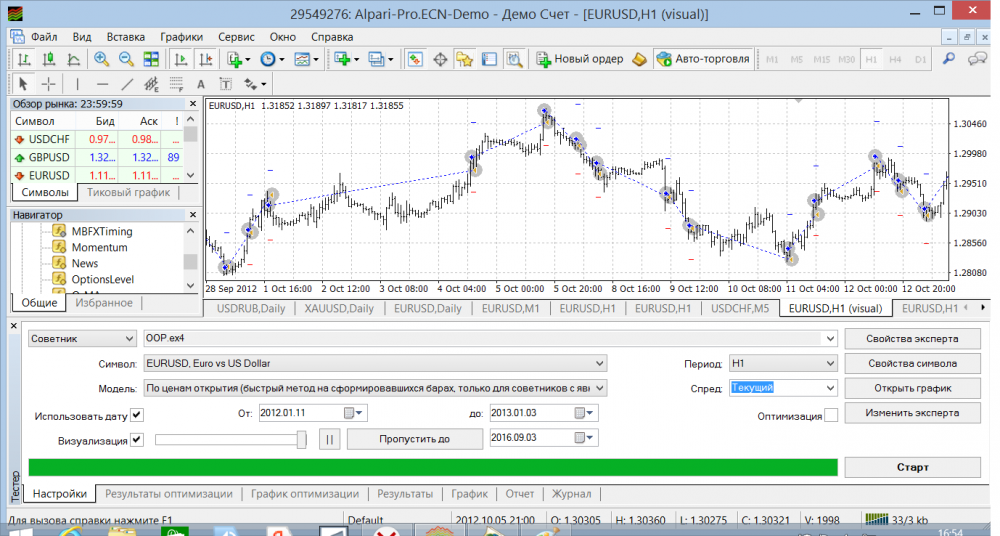Switch chart to line chart mode

click(x=74, y=59)
